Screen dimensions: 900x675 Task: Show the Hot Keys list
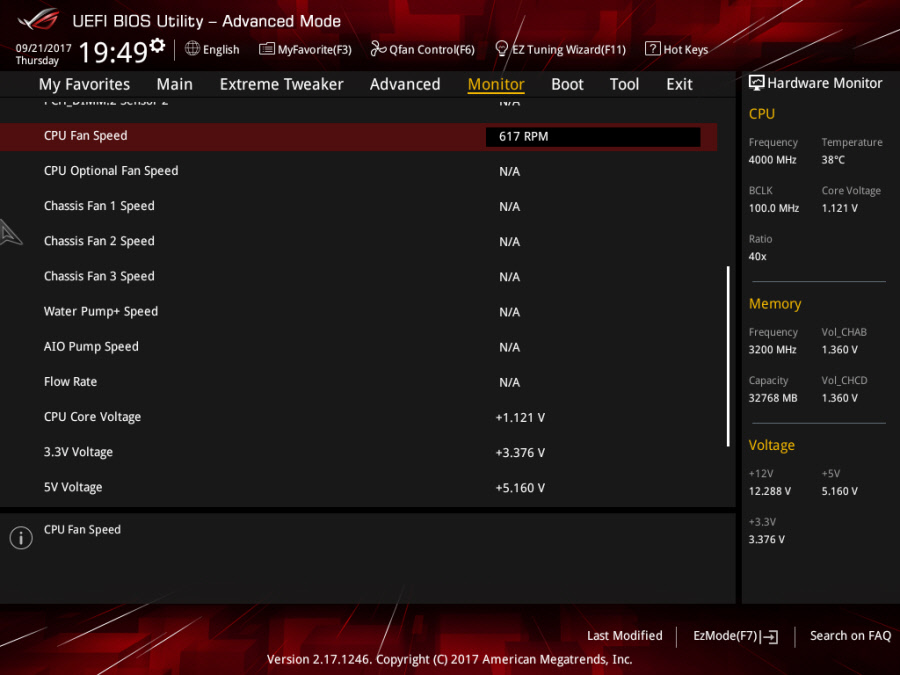click(677, 49)
